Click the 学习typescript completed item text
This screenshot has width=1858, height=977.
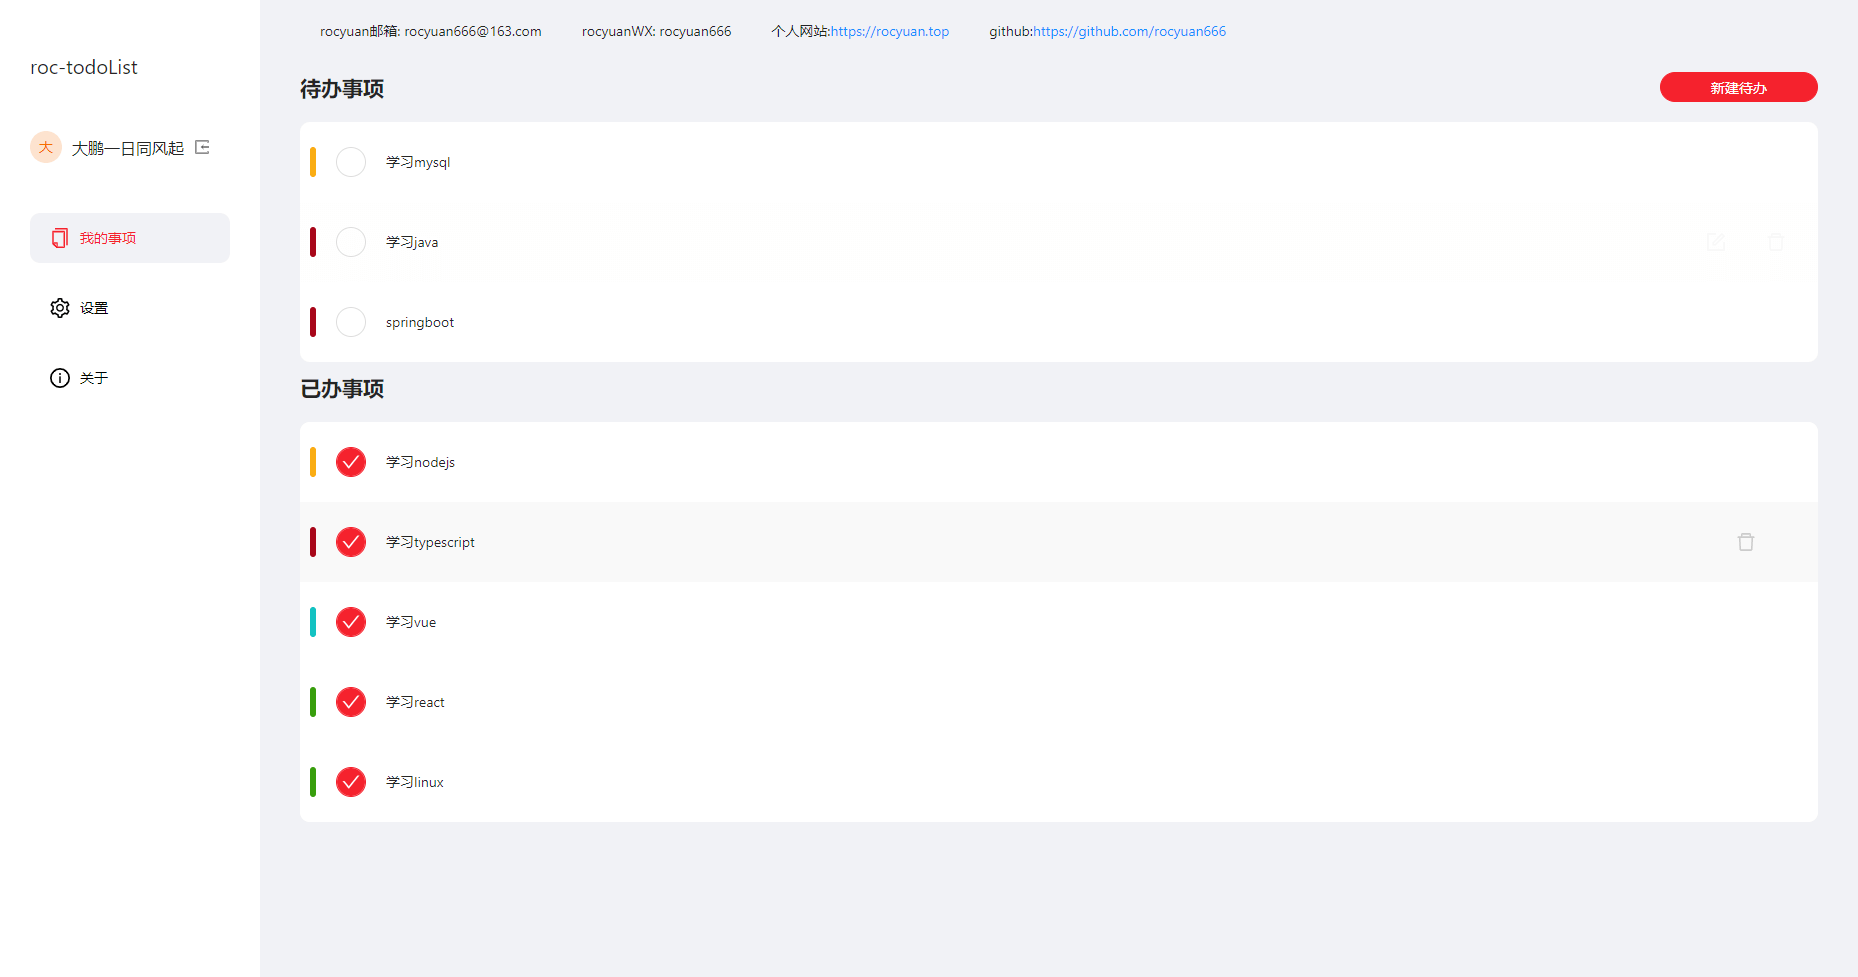(x=430, y=542)
